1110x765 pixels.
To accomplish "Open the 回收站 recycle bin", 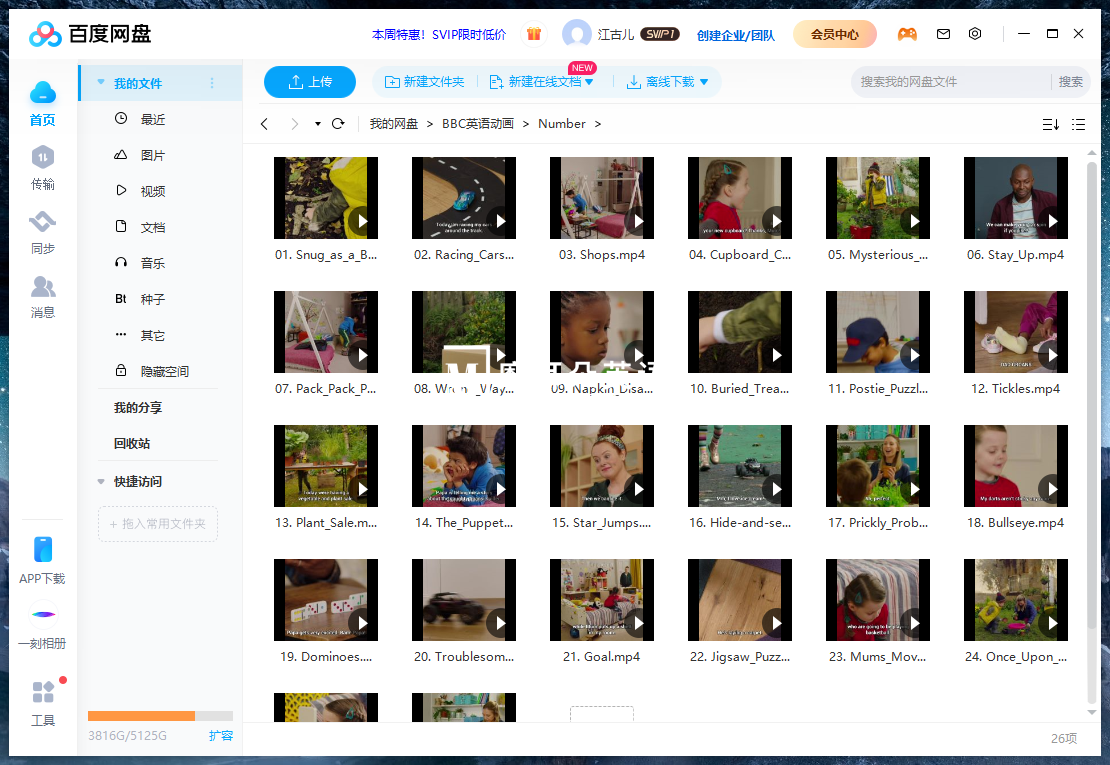I will (132, 443).
